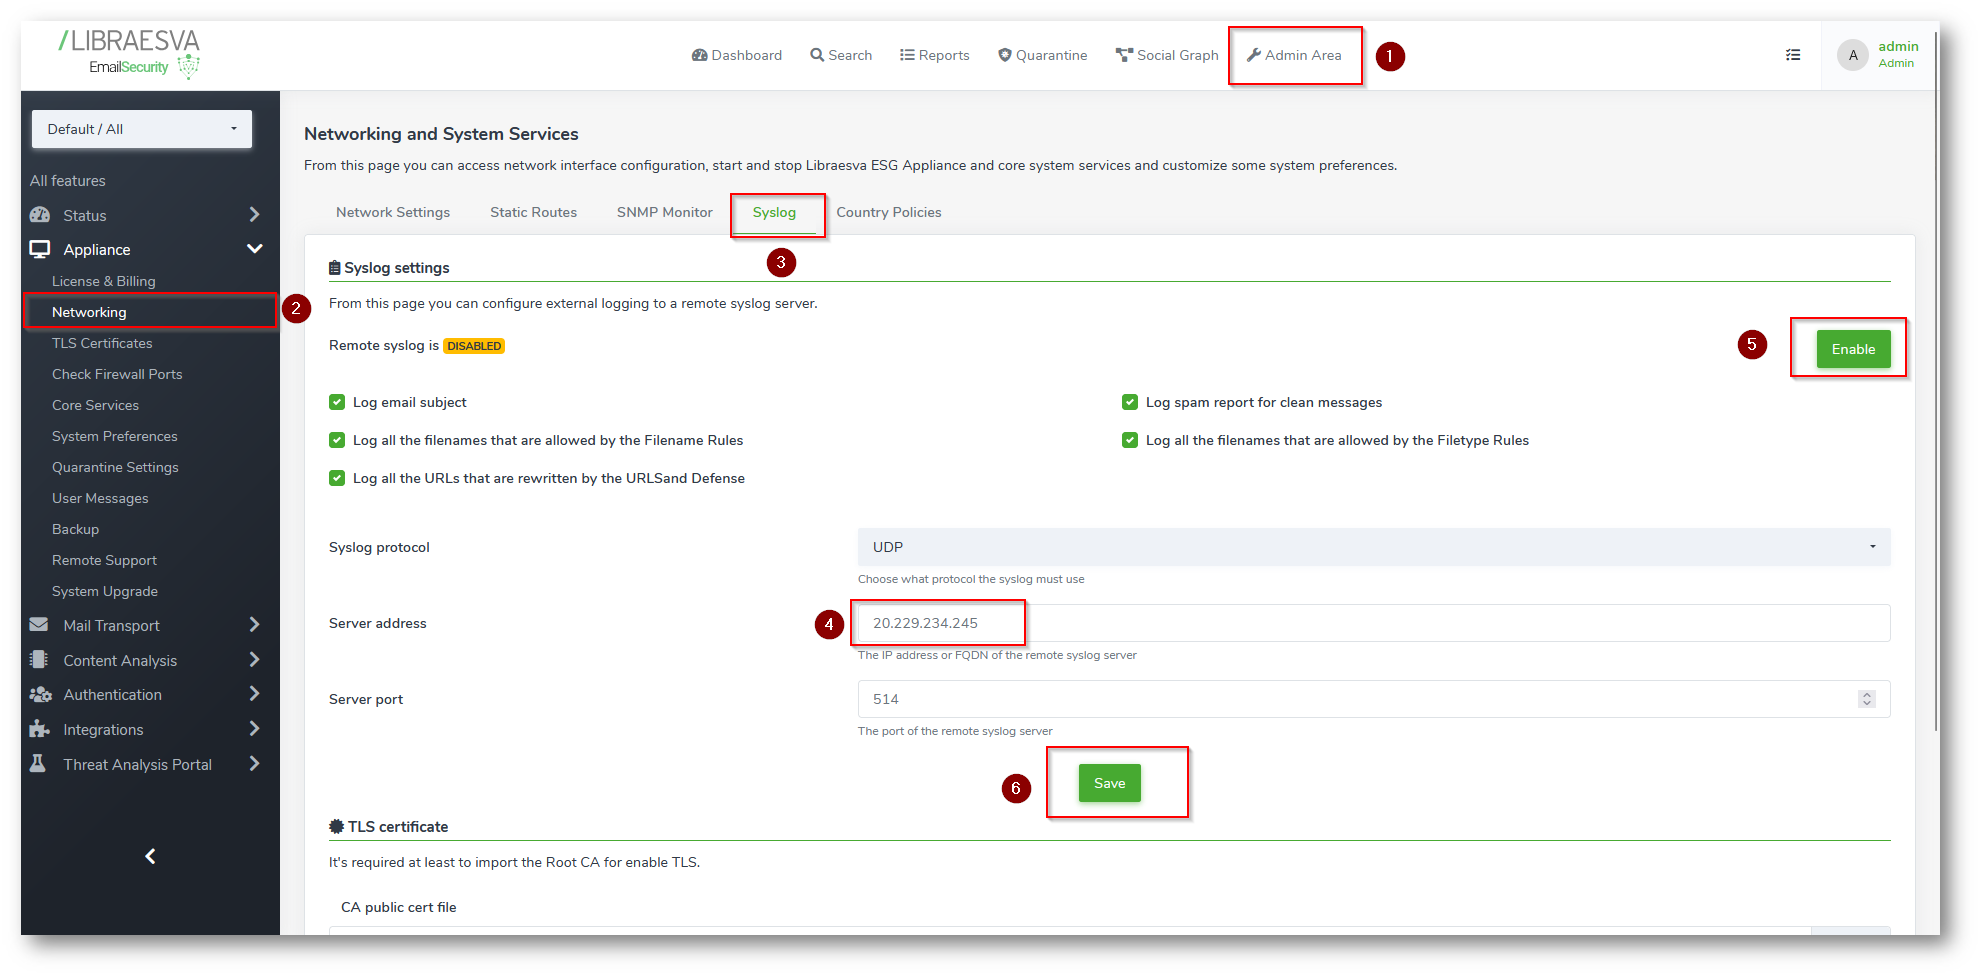
Task: Switch to the Static Routes tab
Action: (534, 212)
